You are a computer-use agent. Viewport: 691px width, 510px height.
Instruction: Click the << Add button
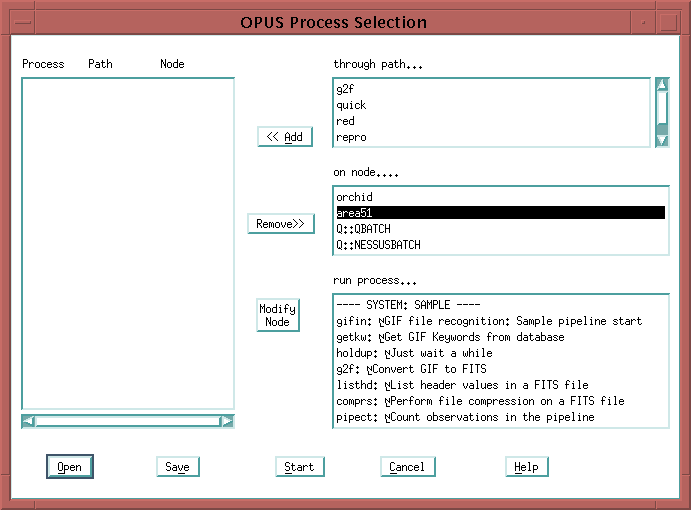point(285,137)
